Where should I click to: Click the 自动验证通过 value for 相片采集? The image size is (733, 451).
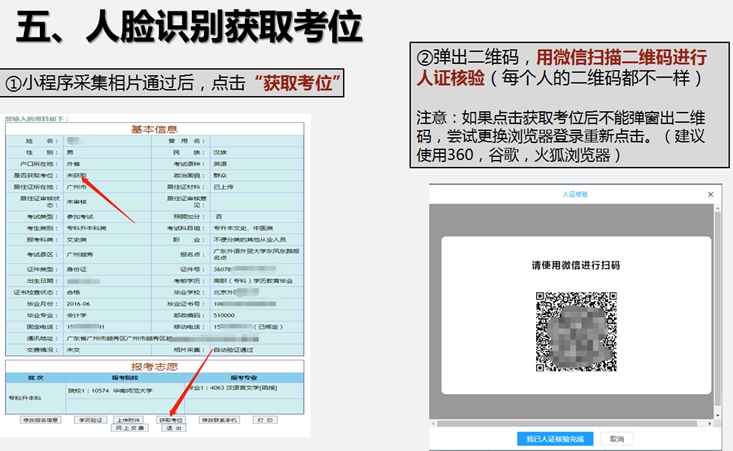coord(233,350)
